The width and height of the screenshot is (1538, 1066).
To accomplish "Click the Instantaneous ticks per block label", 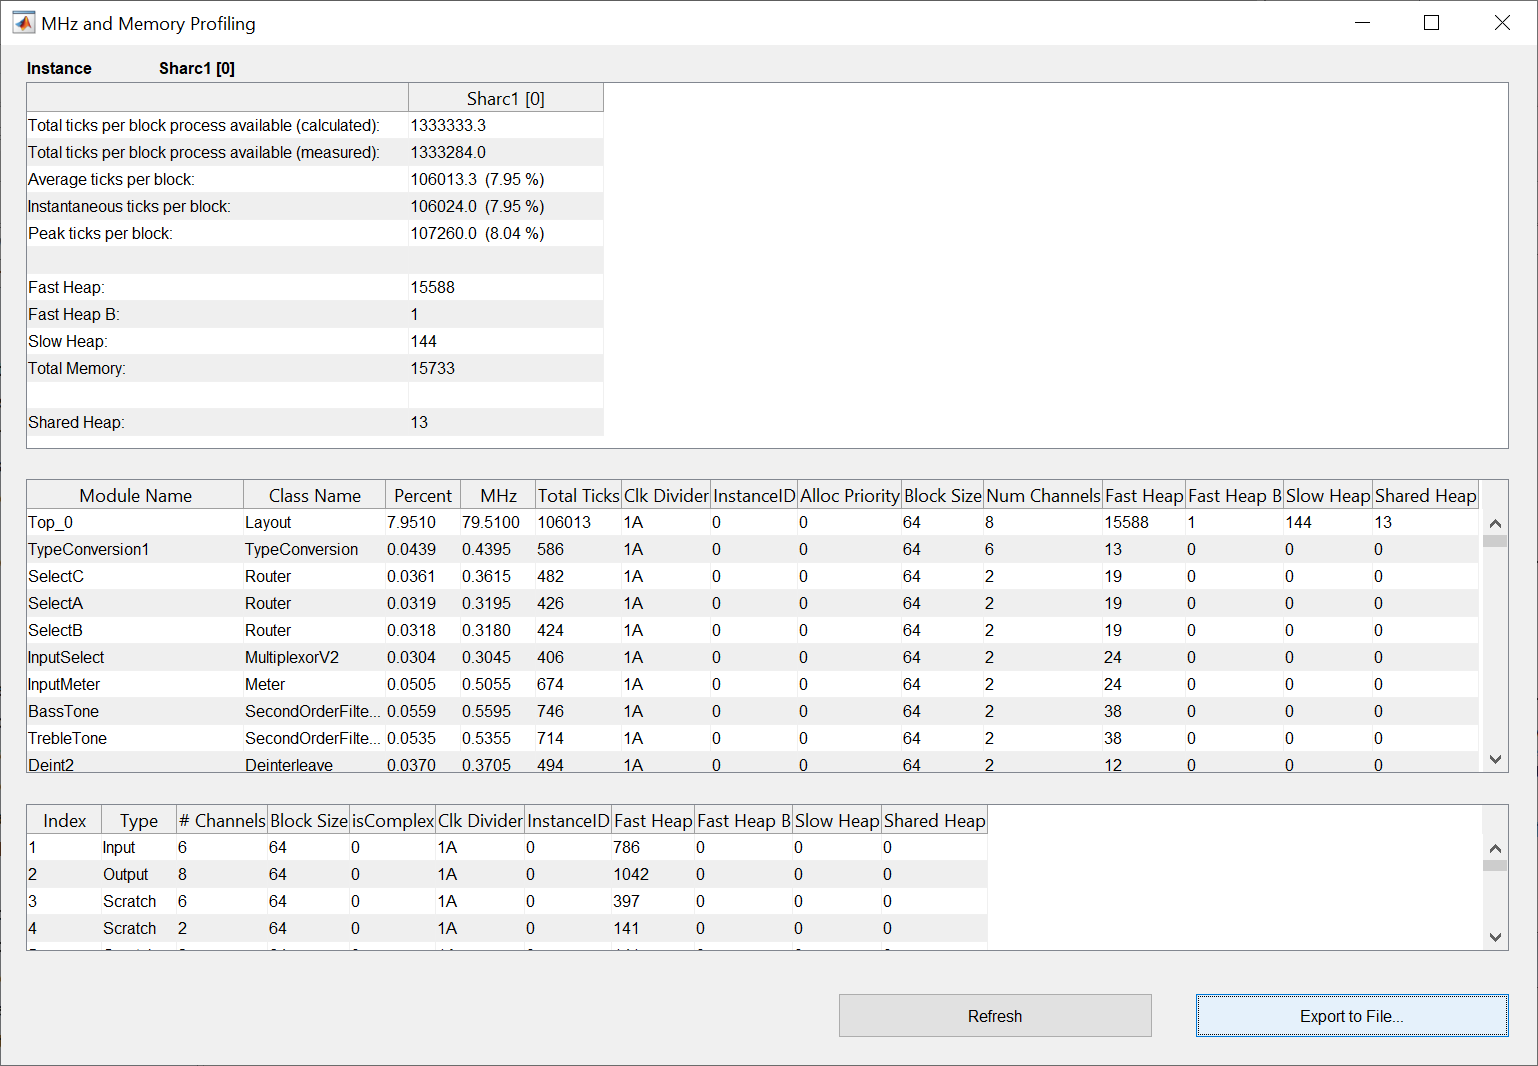I will 129,206.
